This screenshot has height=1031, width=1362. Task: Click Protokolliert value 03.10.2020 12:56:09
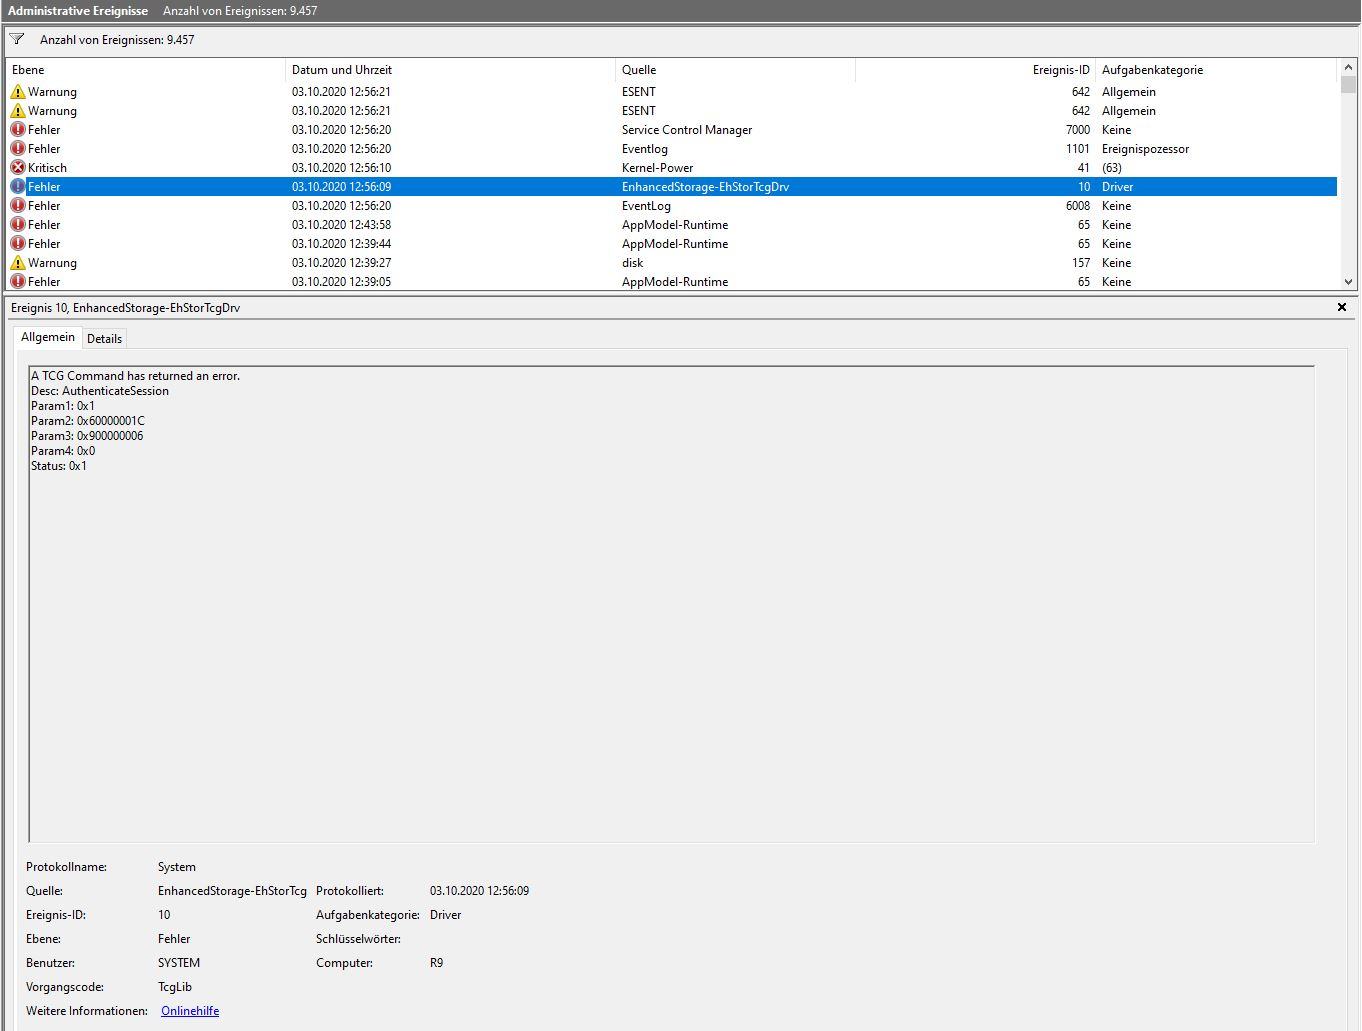(480, 891)
